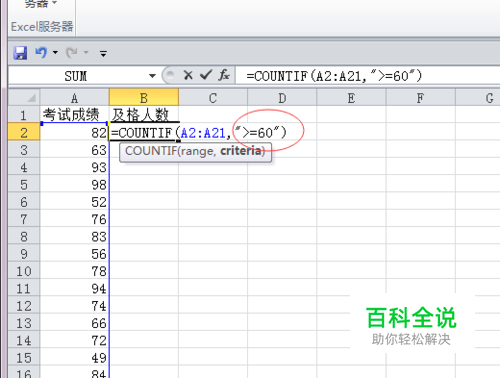Select row 5 header
Screen dimensions: 500x378
pos(24,184)
